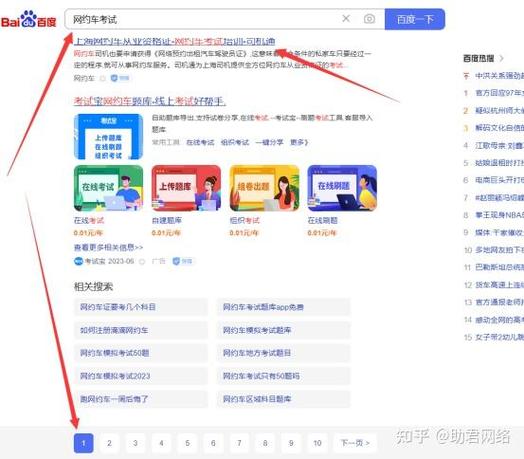Open the first result about 上海网约车从业资格证
The height and width of the screenshot is (459, 524).
(174, 41)
